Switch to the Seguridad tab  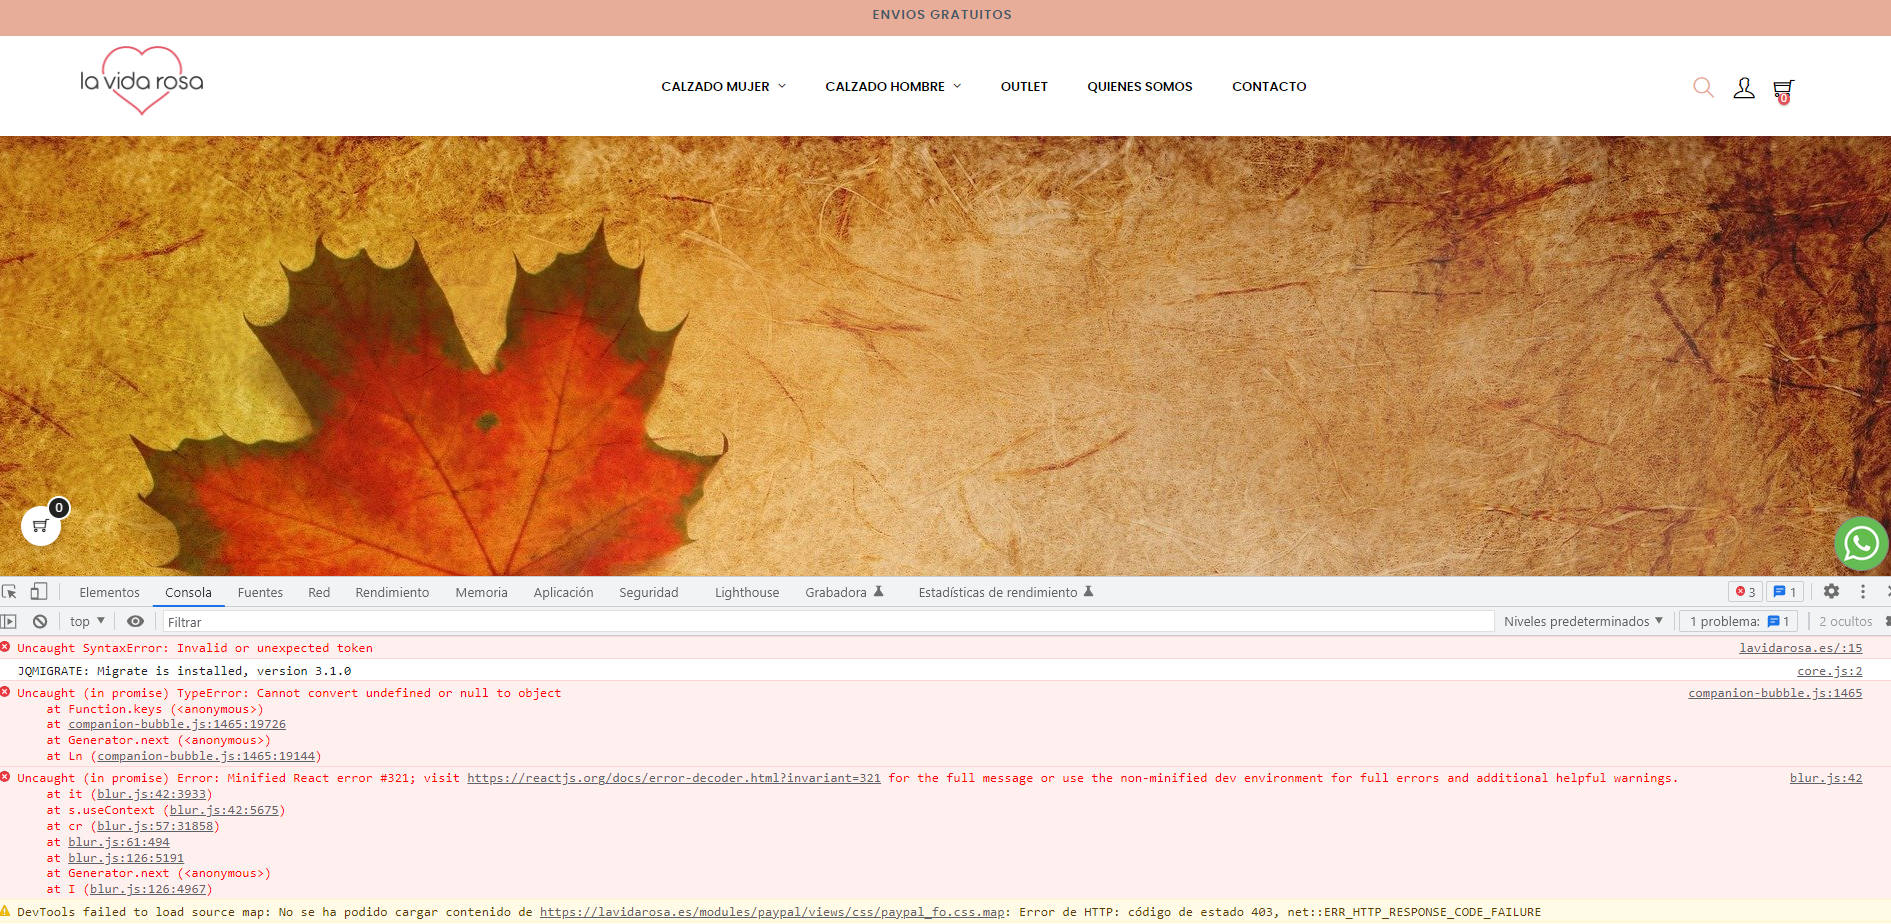(648, 592)
